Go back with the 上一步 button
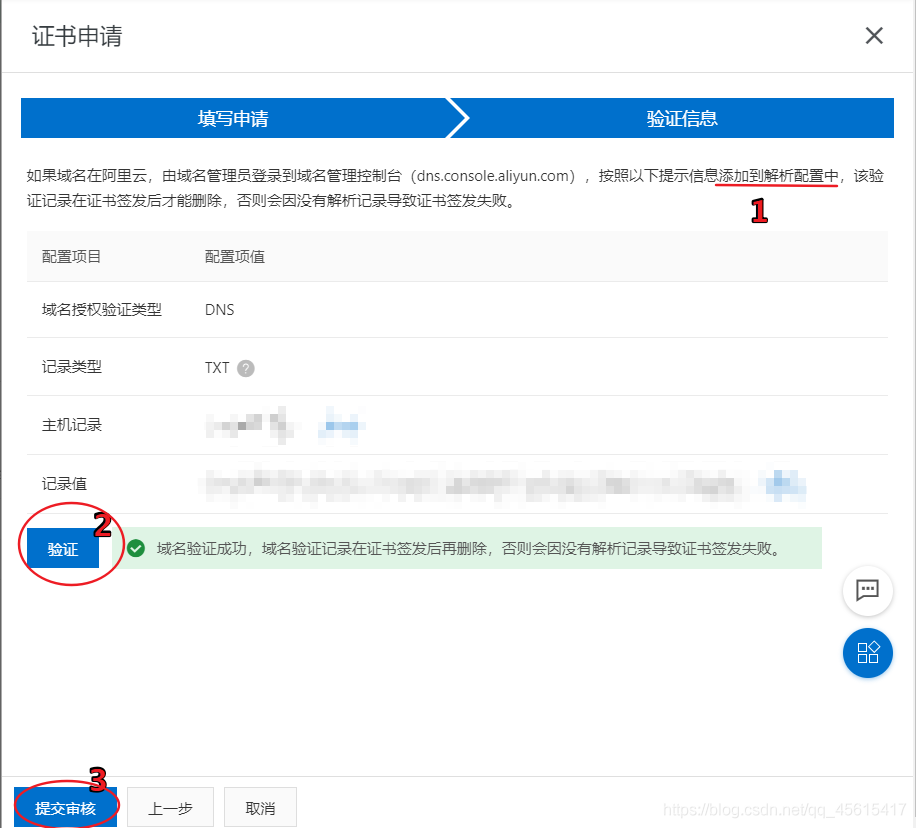Image resolution: width=916 pixels, height=828 pixels. click(170, 808)
